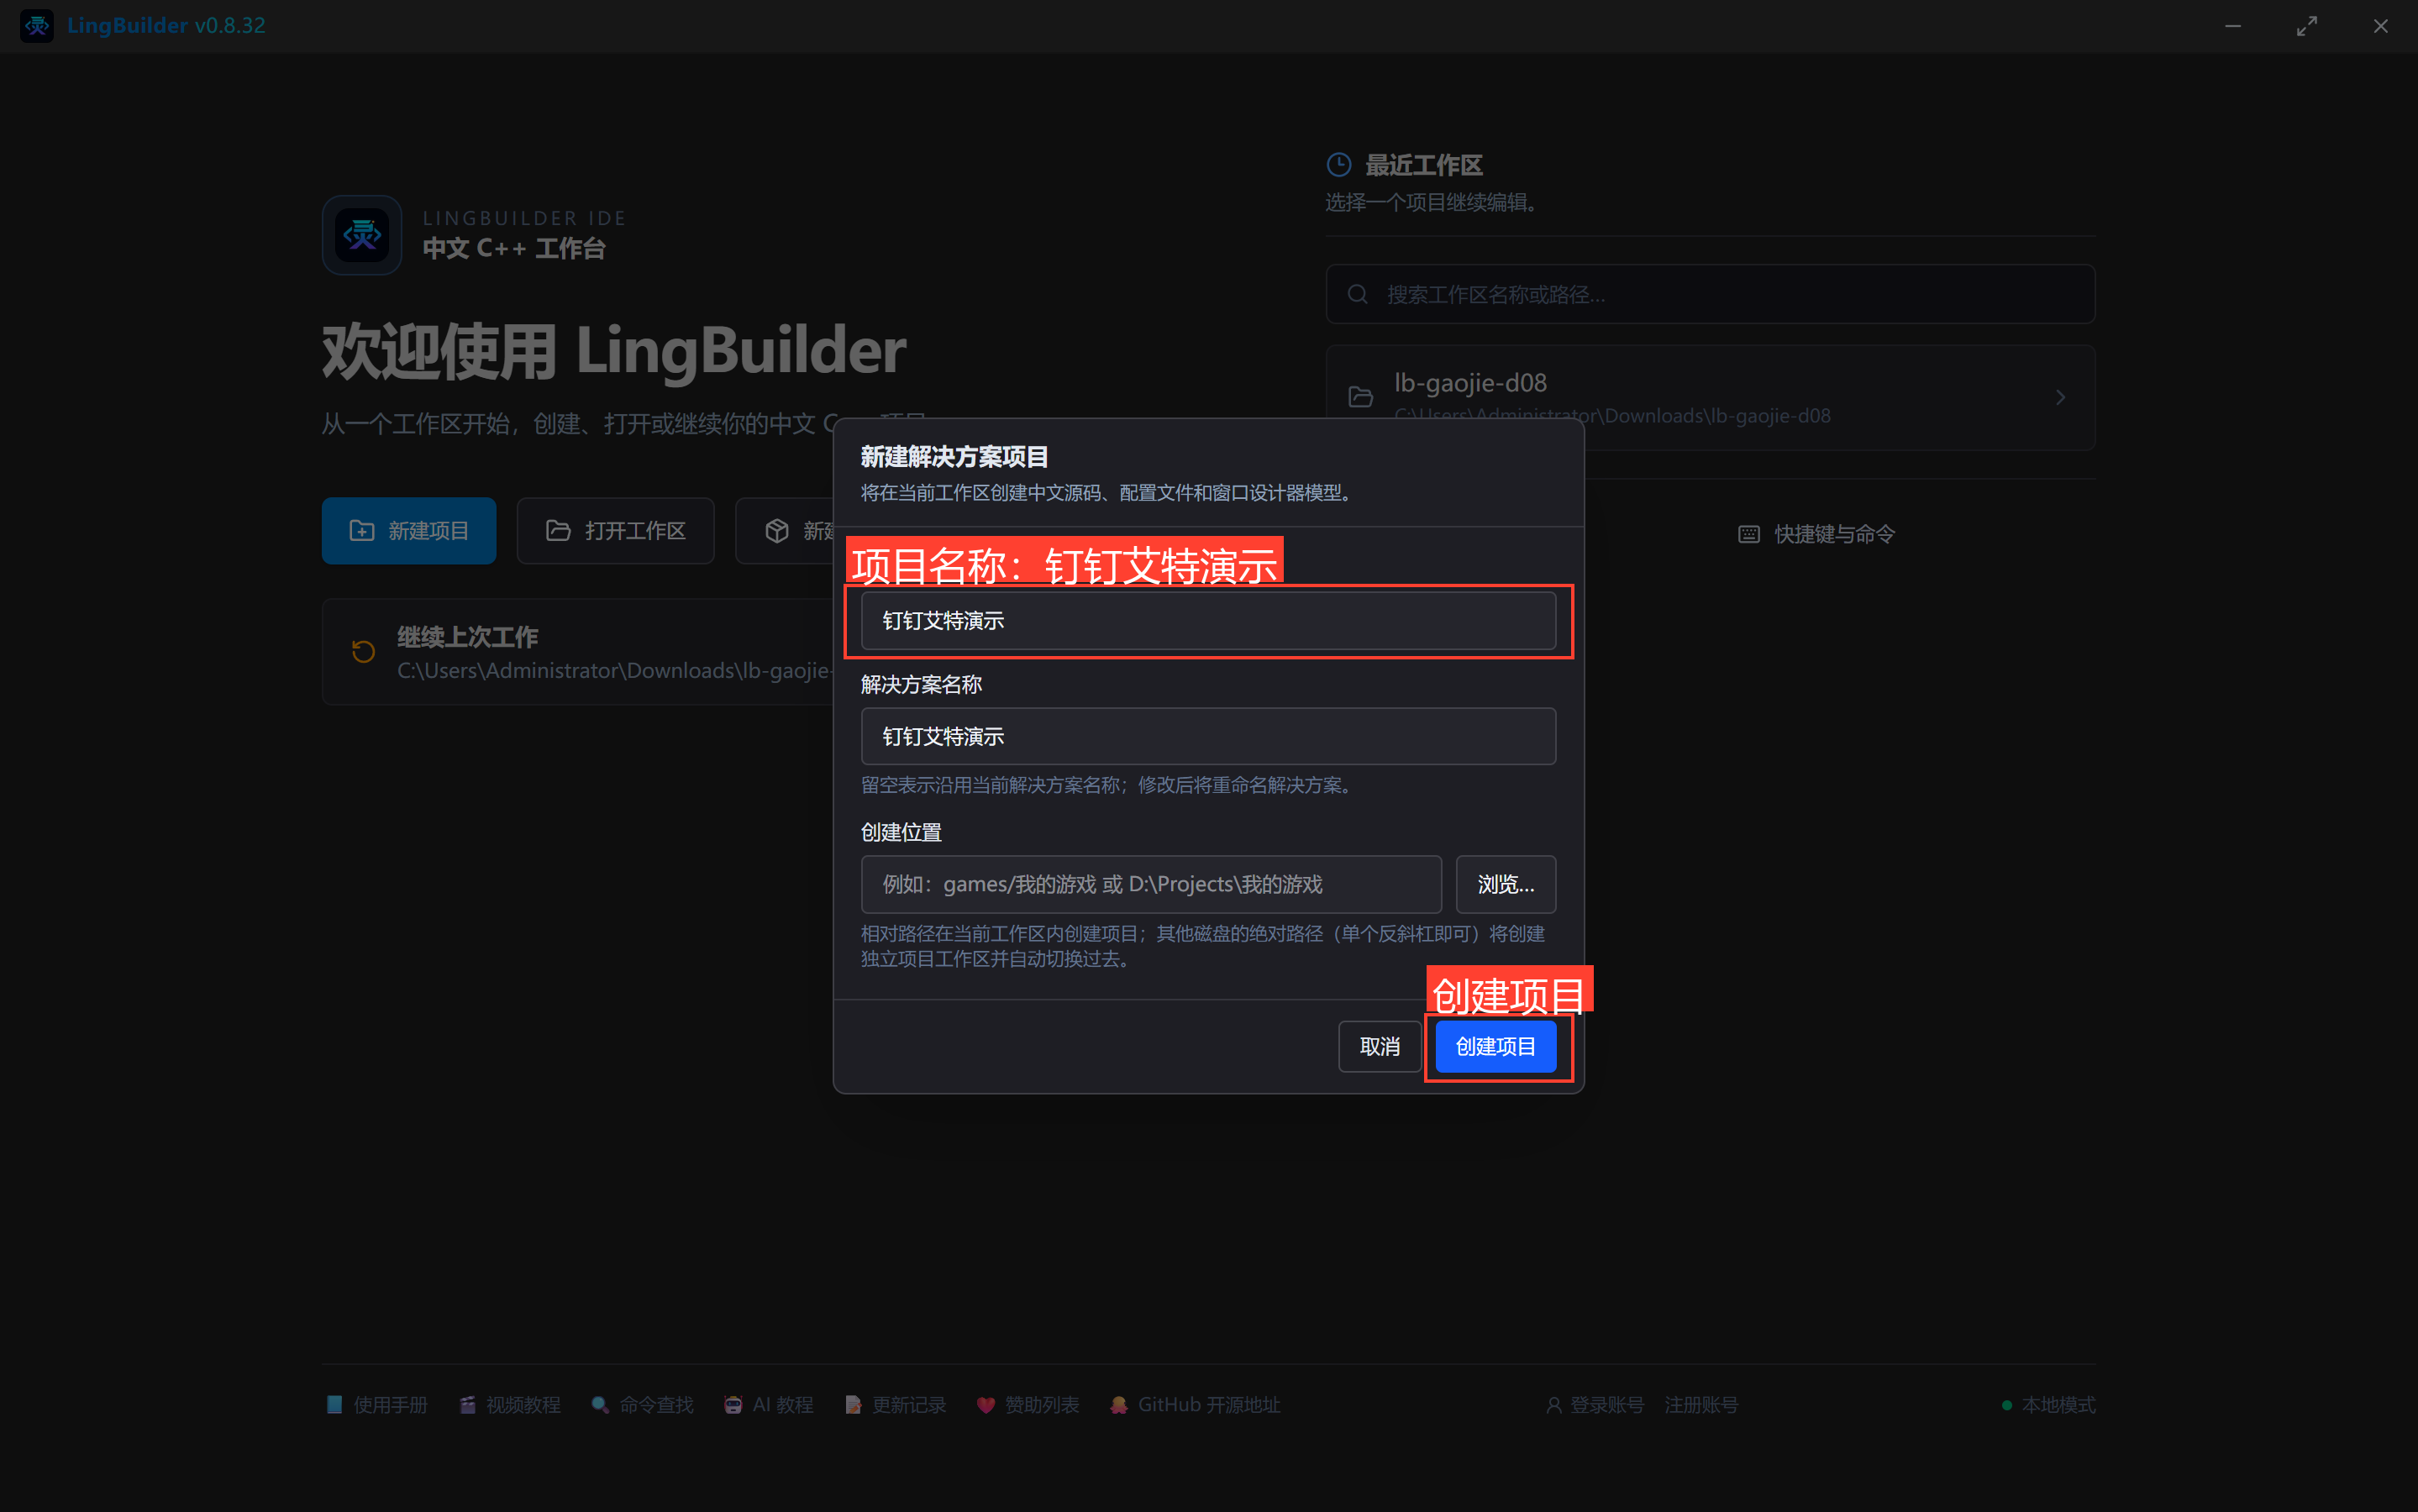
Task: Open the AI 教程 link
Action: click(x=768, y=1405)
